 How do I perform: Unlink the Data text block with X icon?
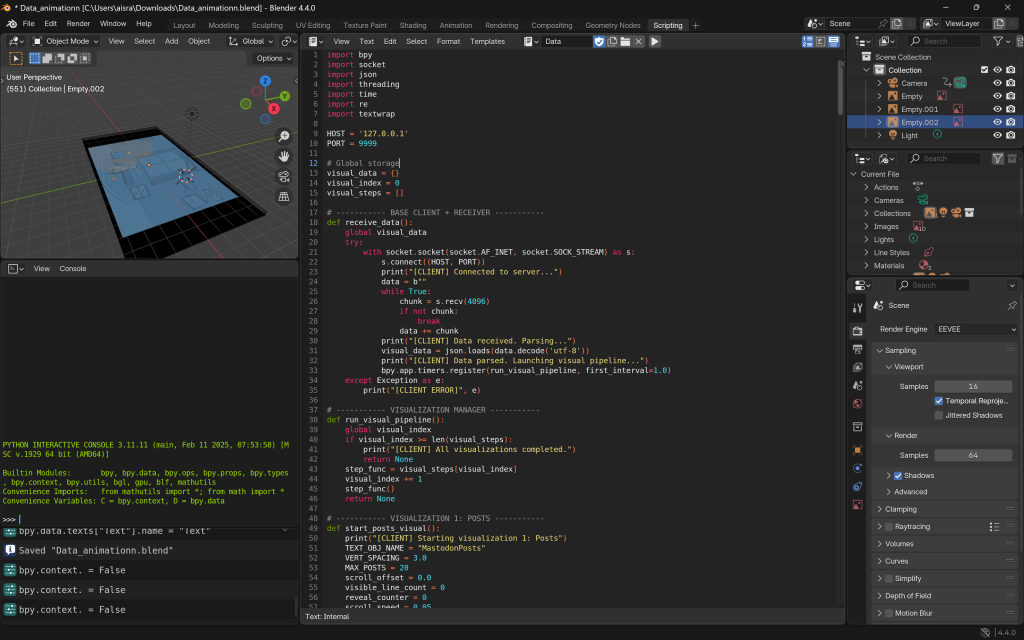tap(638, 41)
